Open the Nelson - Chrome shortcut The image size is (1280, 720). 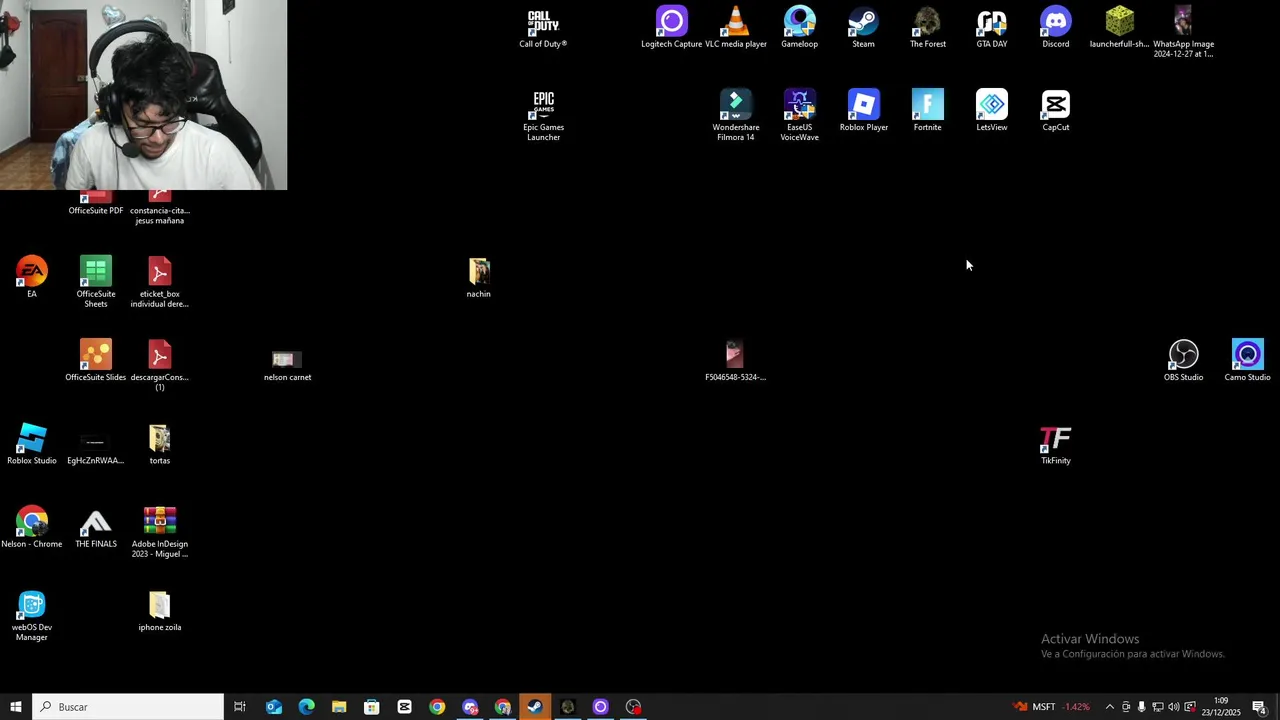(32, 527)
